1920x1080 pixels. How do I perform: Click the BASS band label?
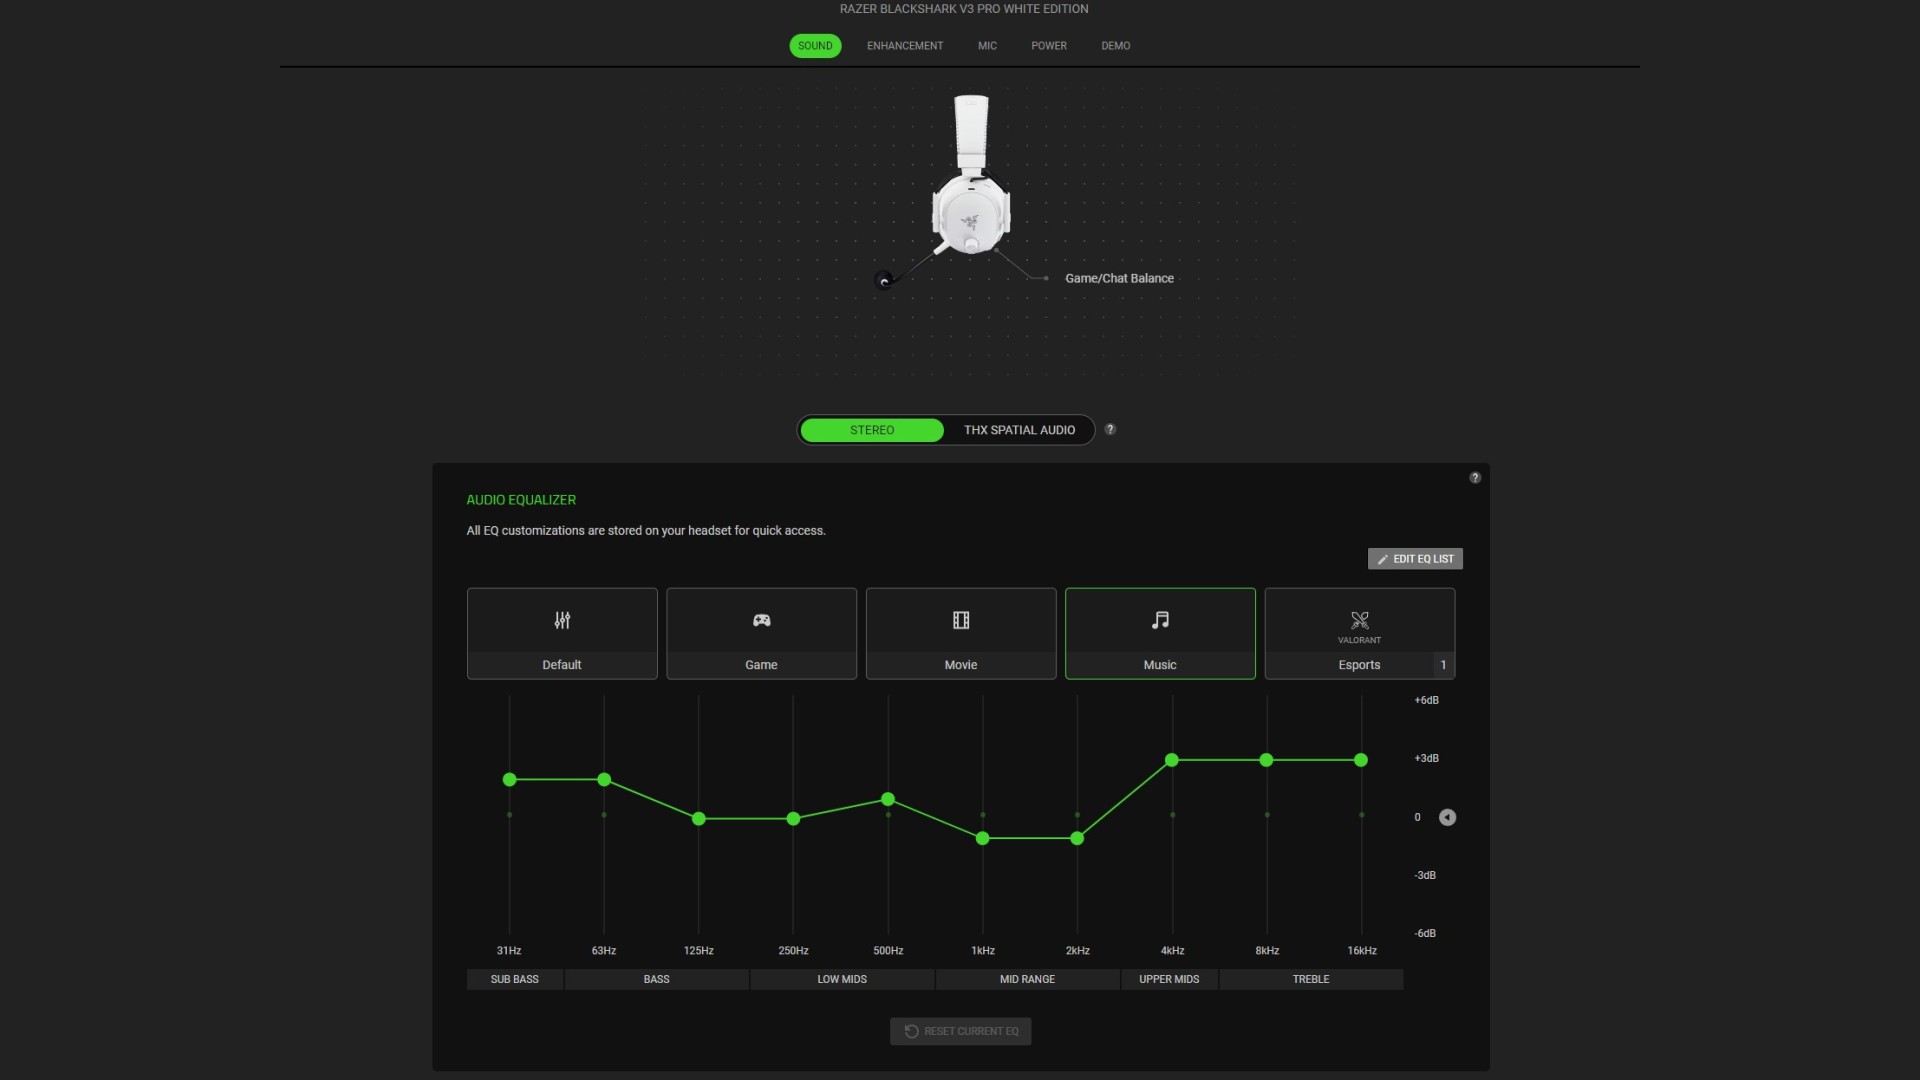point(657,979)
